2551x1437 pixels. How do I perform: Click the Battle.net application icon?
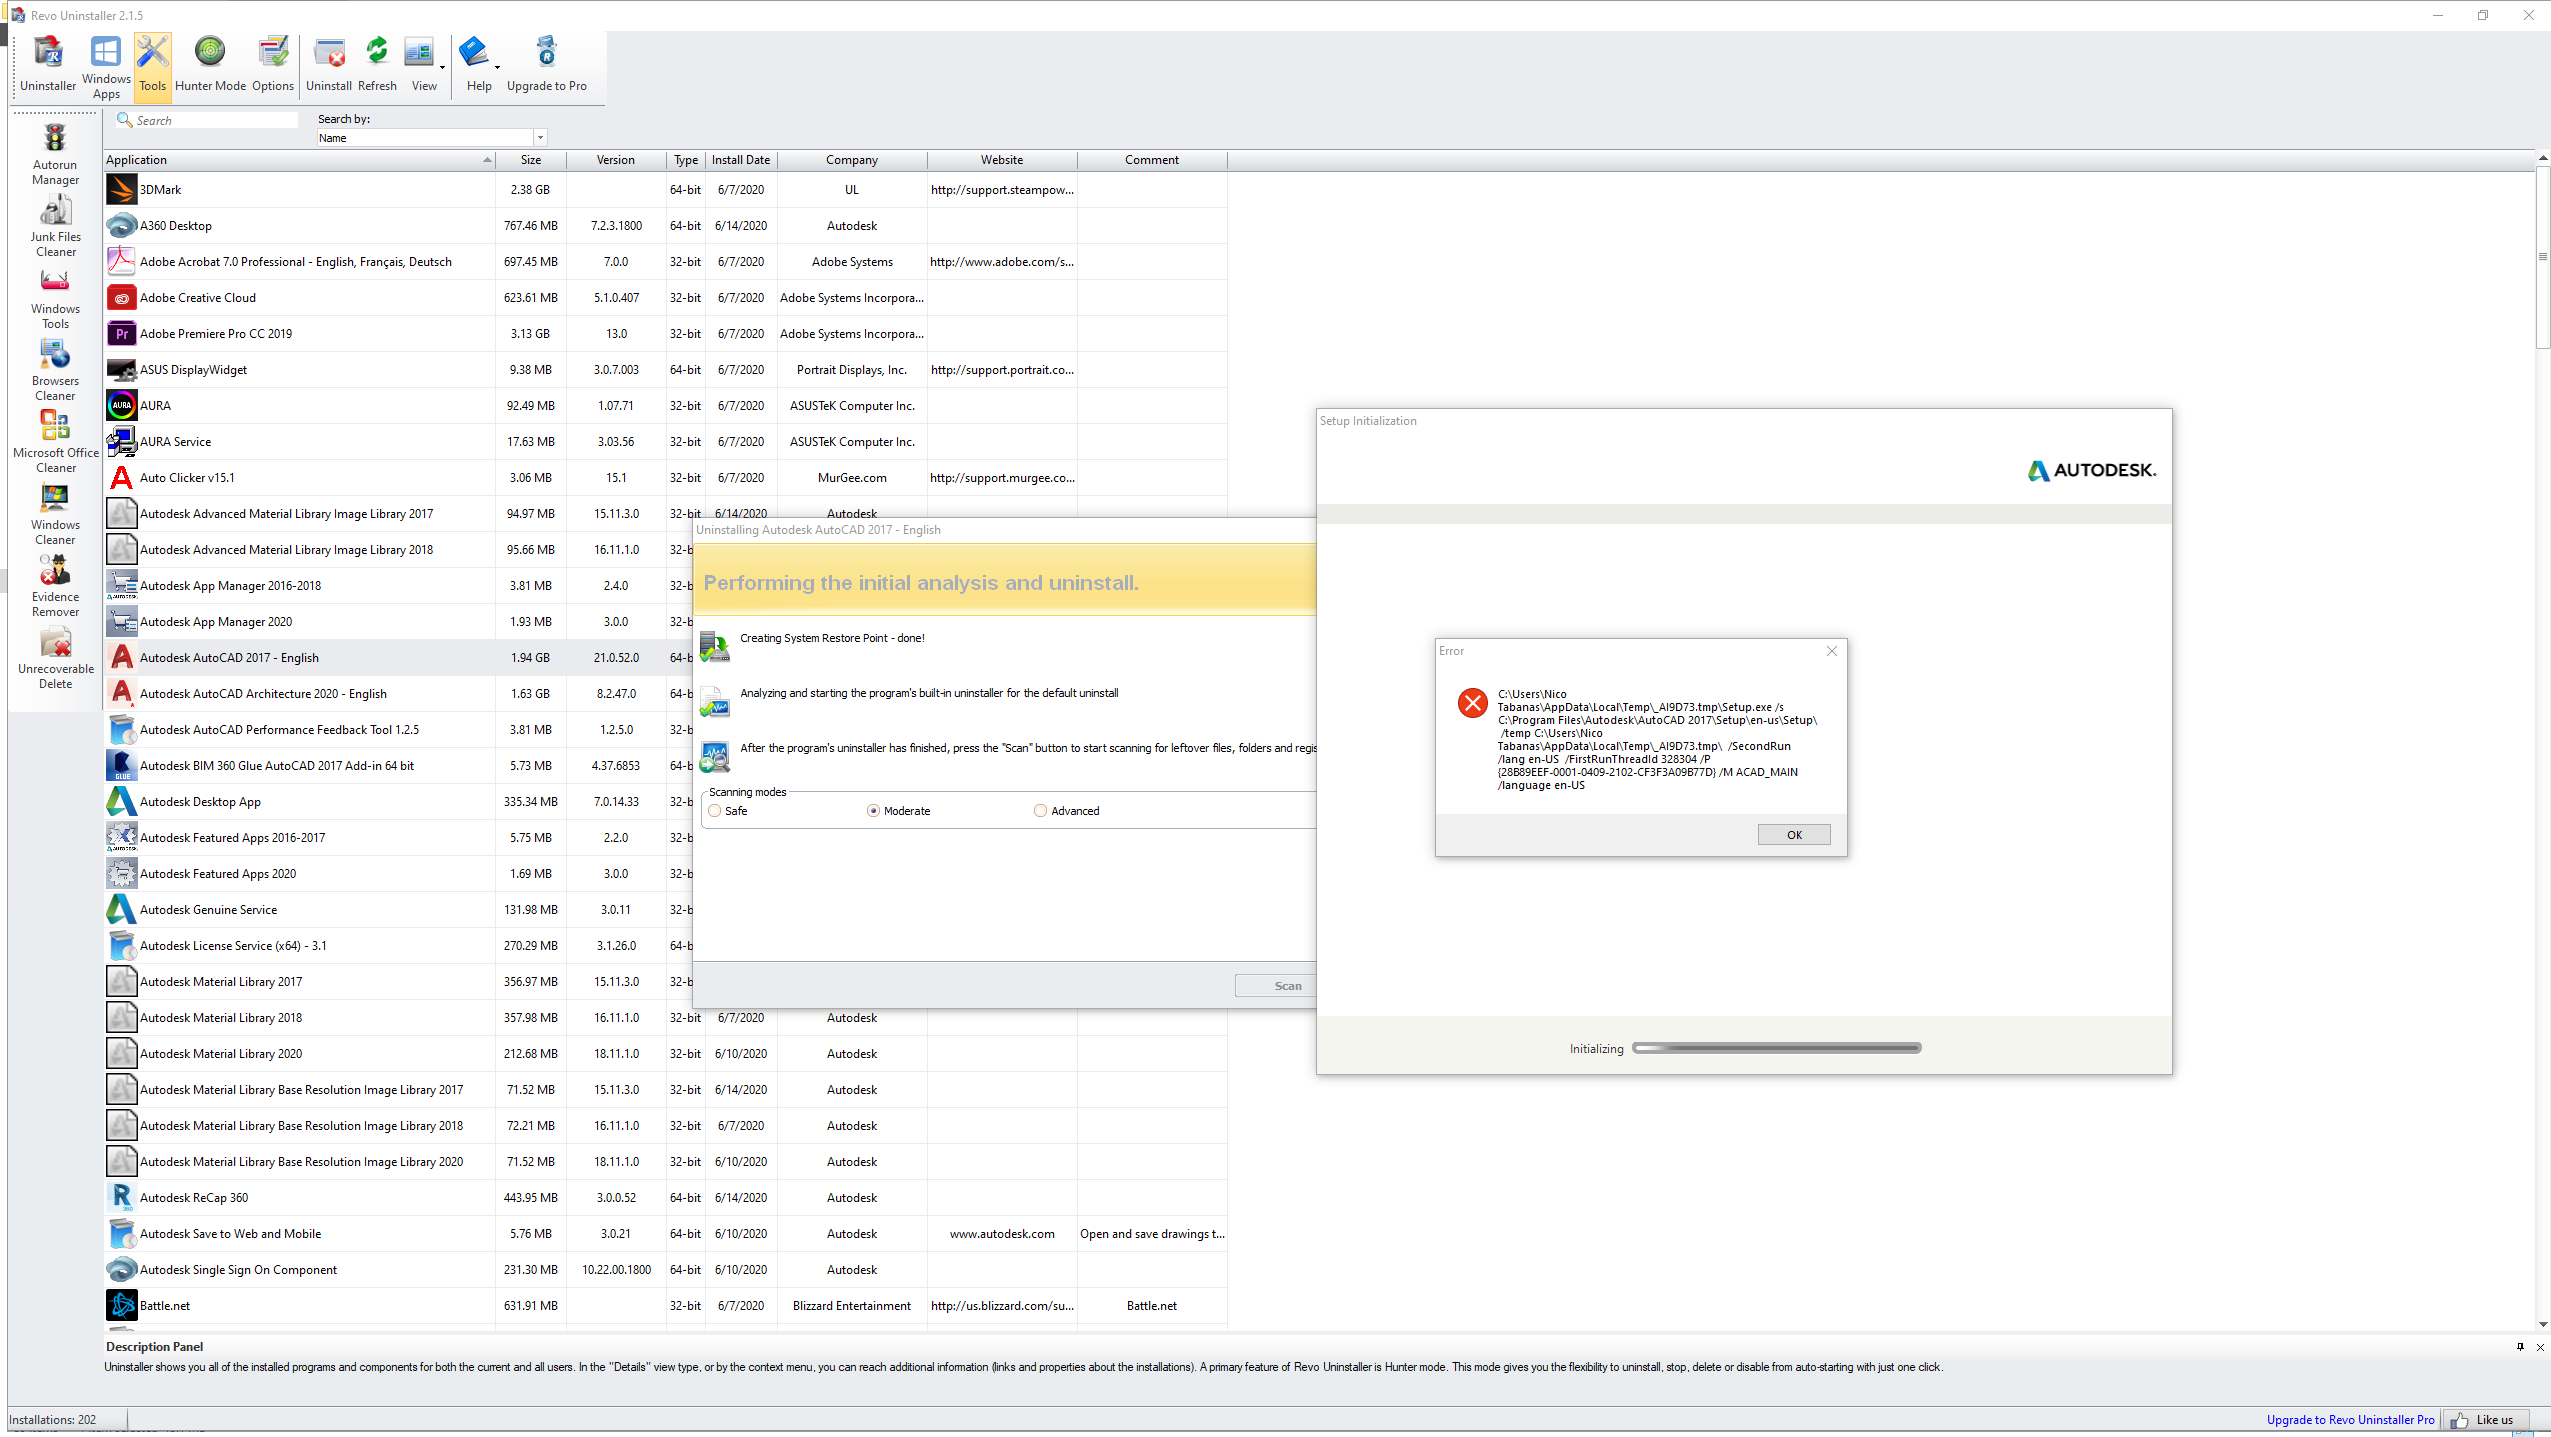tap(122, 1305)
